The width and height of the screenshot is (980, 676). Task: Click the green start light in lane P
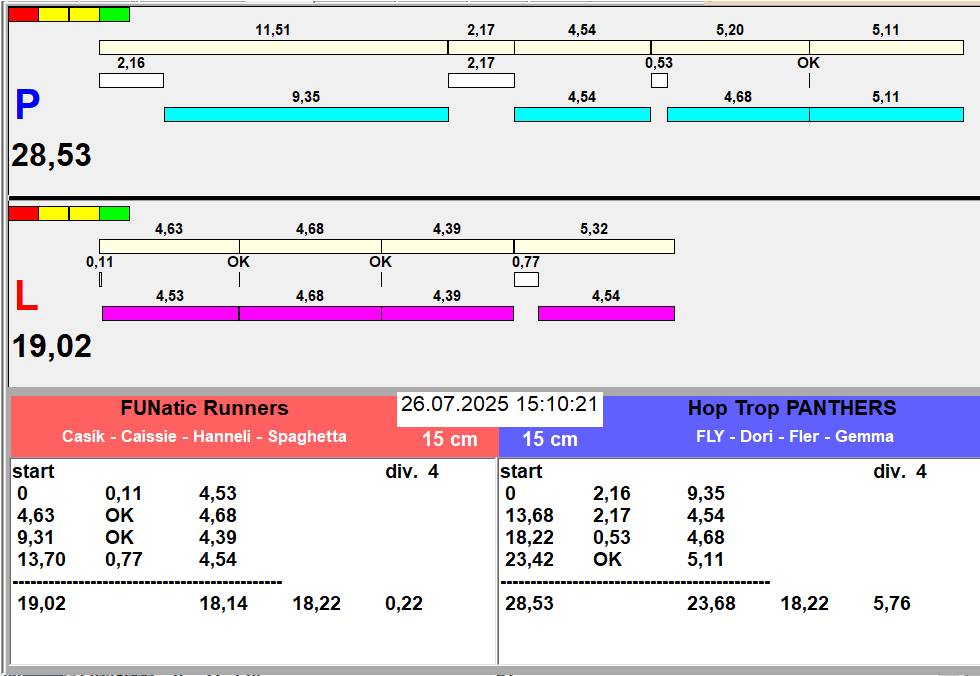point(114,14)
